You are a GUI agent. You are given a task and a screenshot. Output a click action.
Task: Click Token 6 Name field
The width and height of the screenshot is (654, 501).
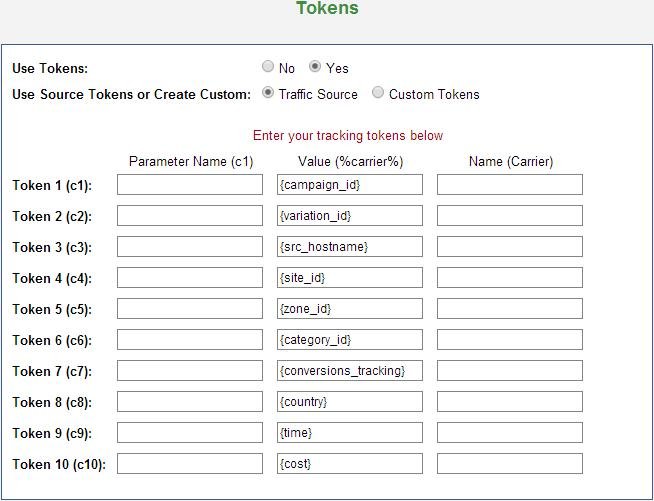510,340
